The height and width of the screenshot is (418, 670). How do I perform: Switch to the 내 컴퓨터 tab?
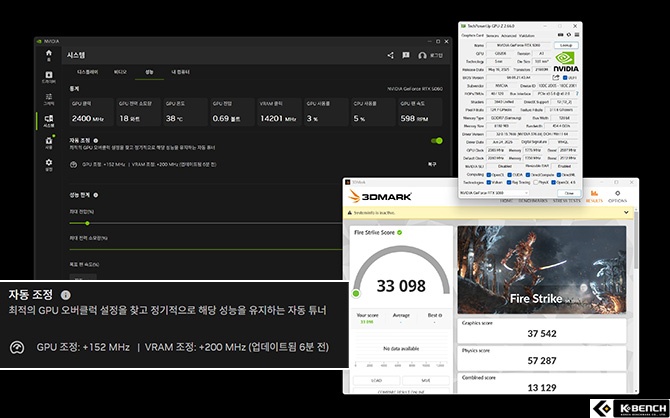[x=180, y=72]
